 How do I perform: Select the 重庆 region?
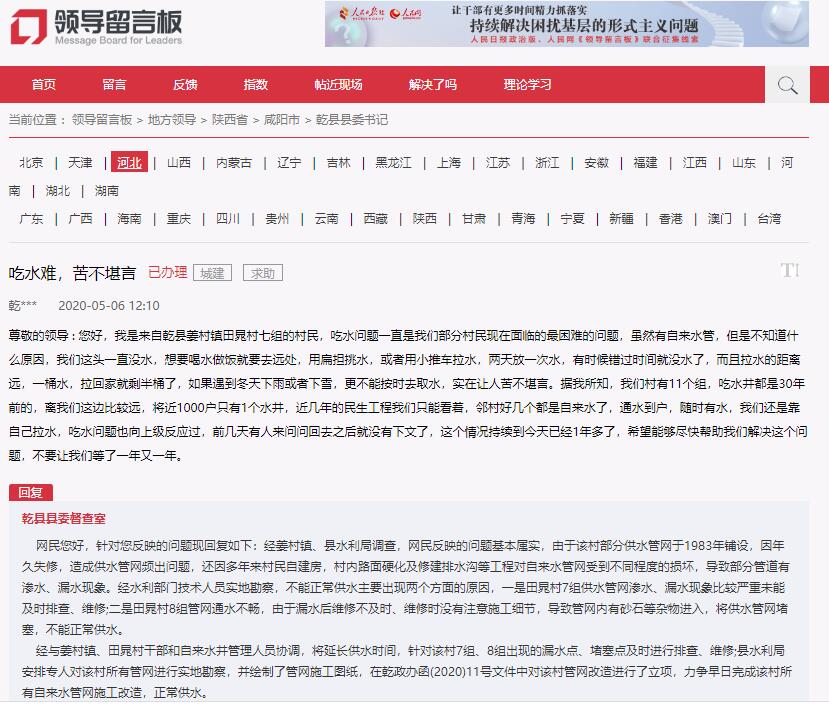tap(179, 218)
